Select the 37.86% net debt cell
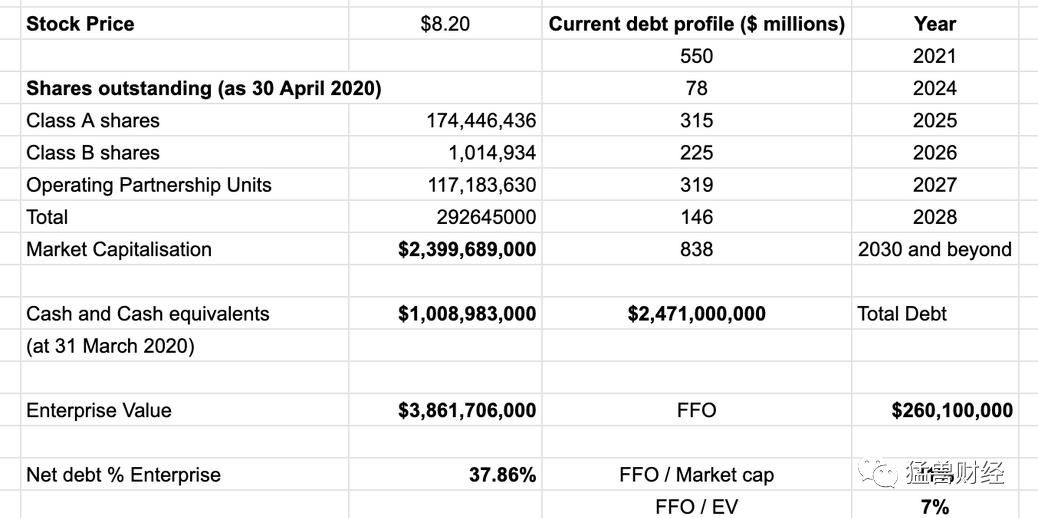 click(502, 475)
